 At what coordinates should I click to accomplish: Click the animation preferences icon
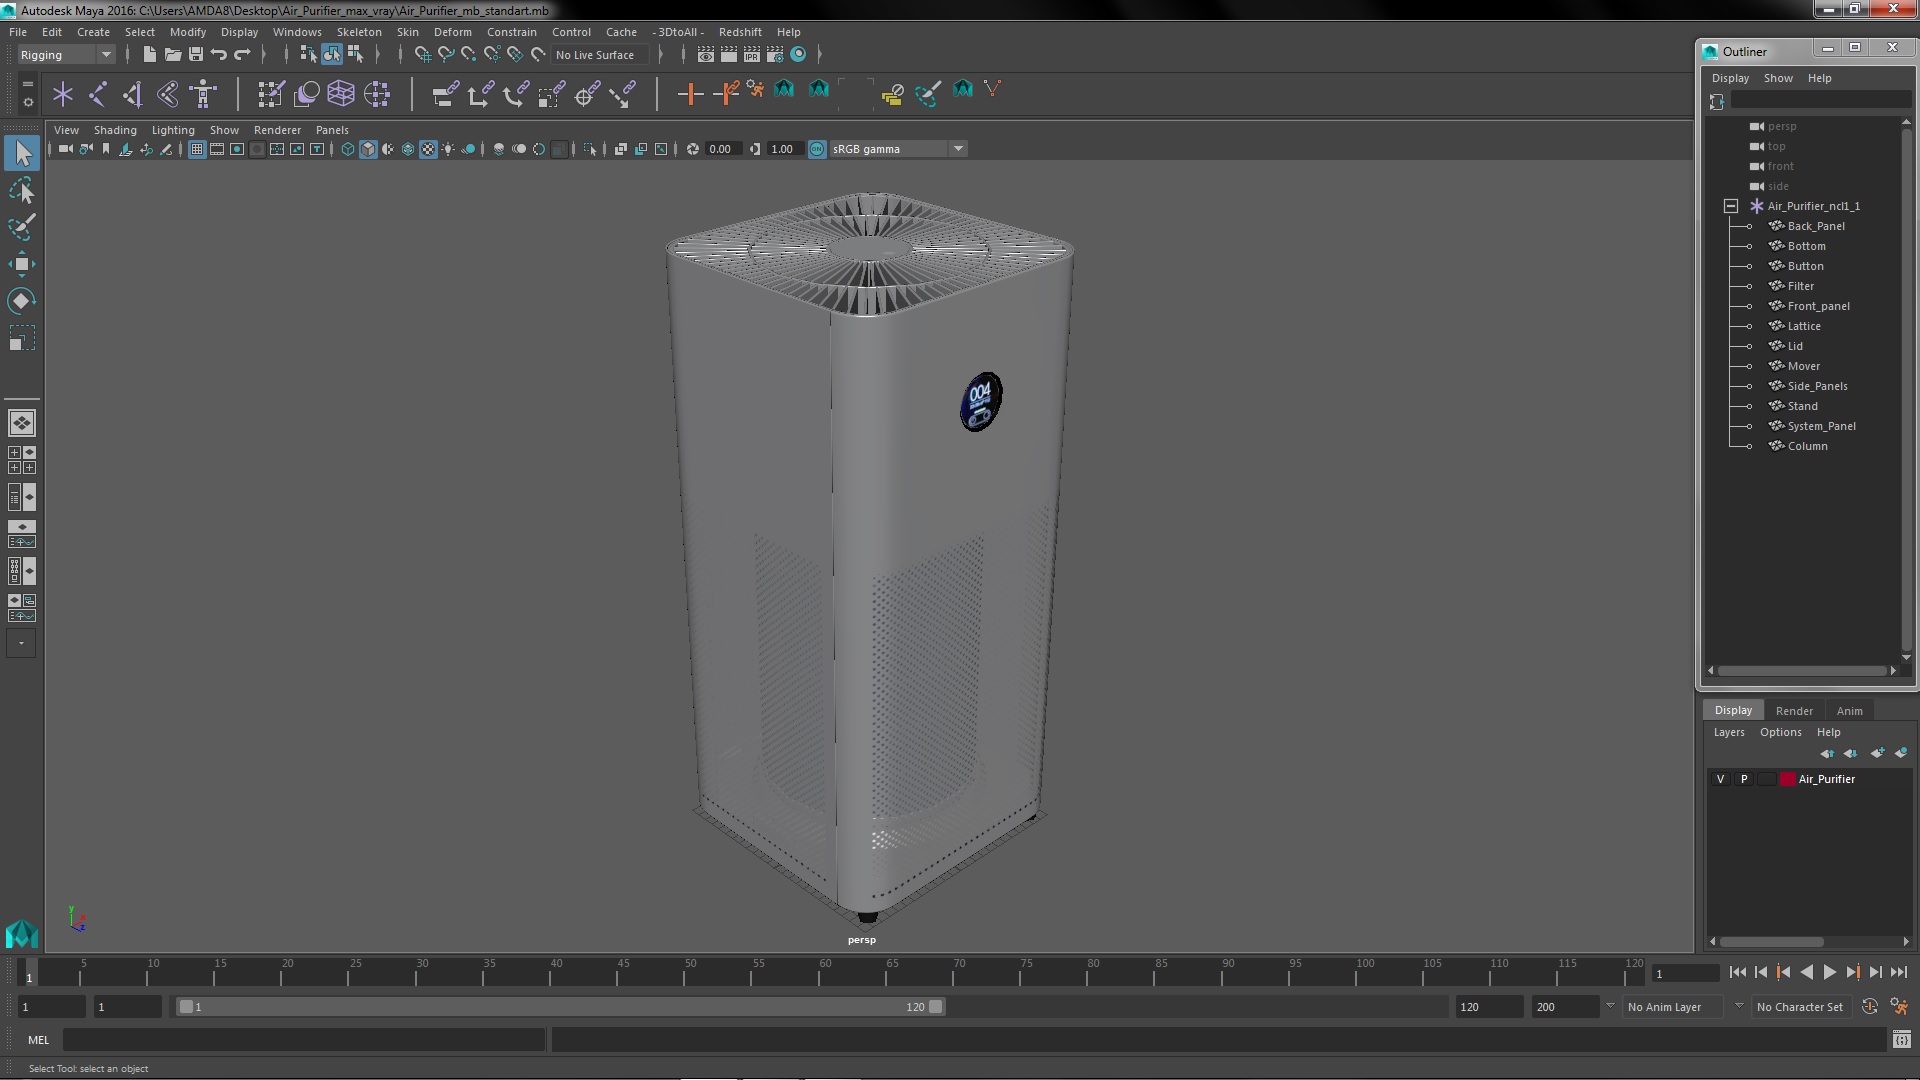click(1899, 1007)
